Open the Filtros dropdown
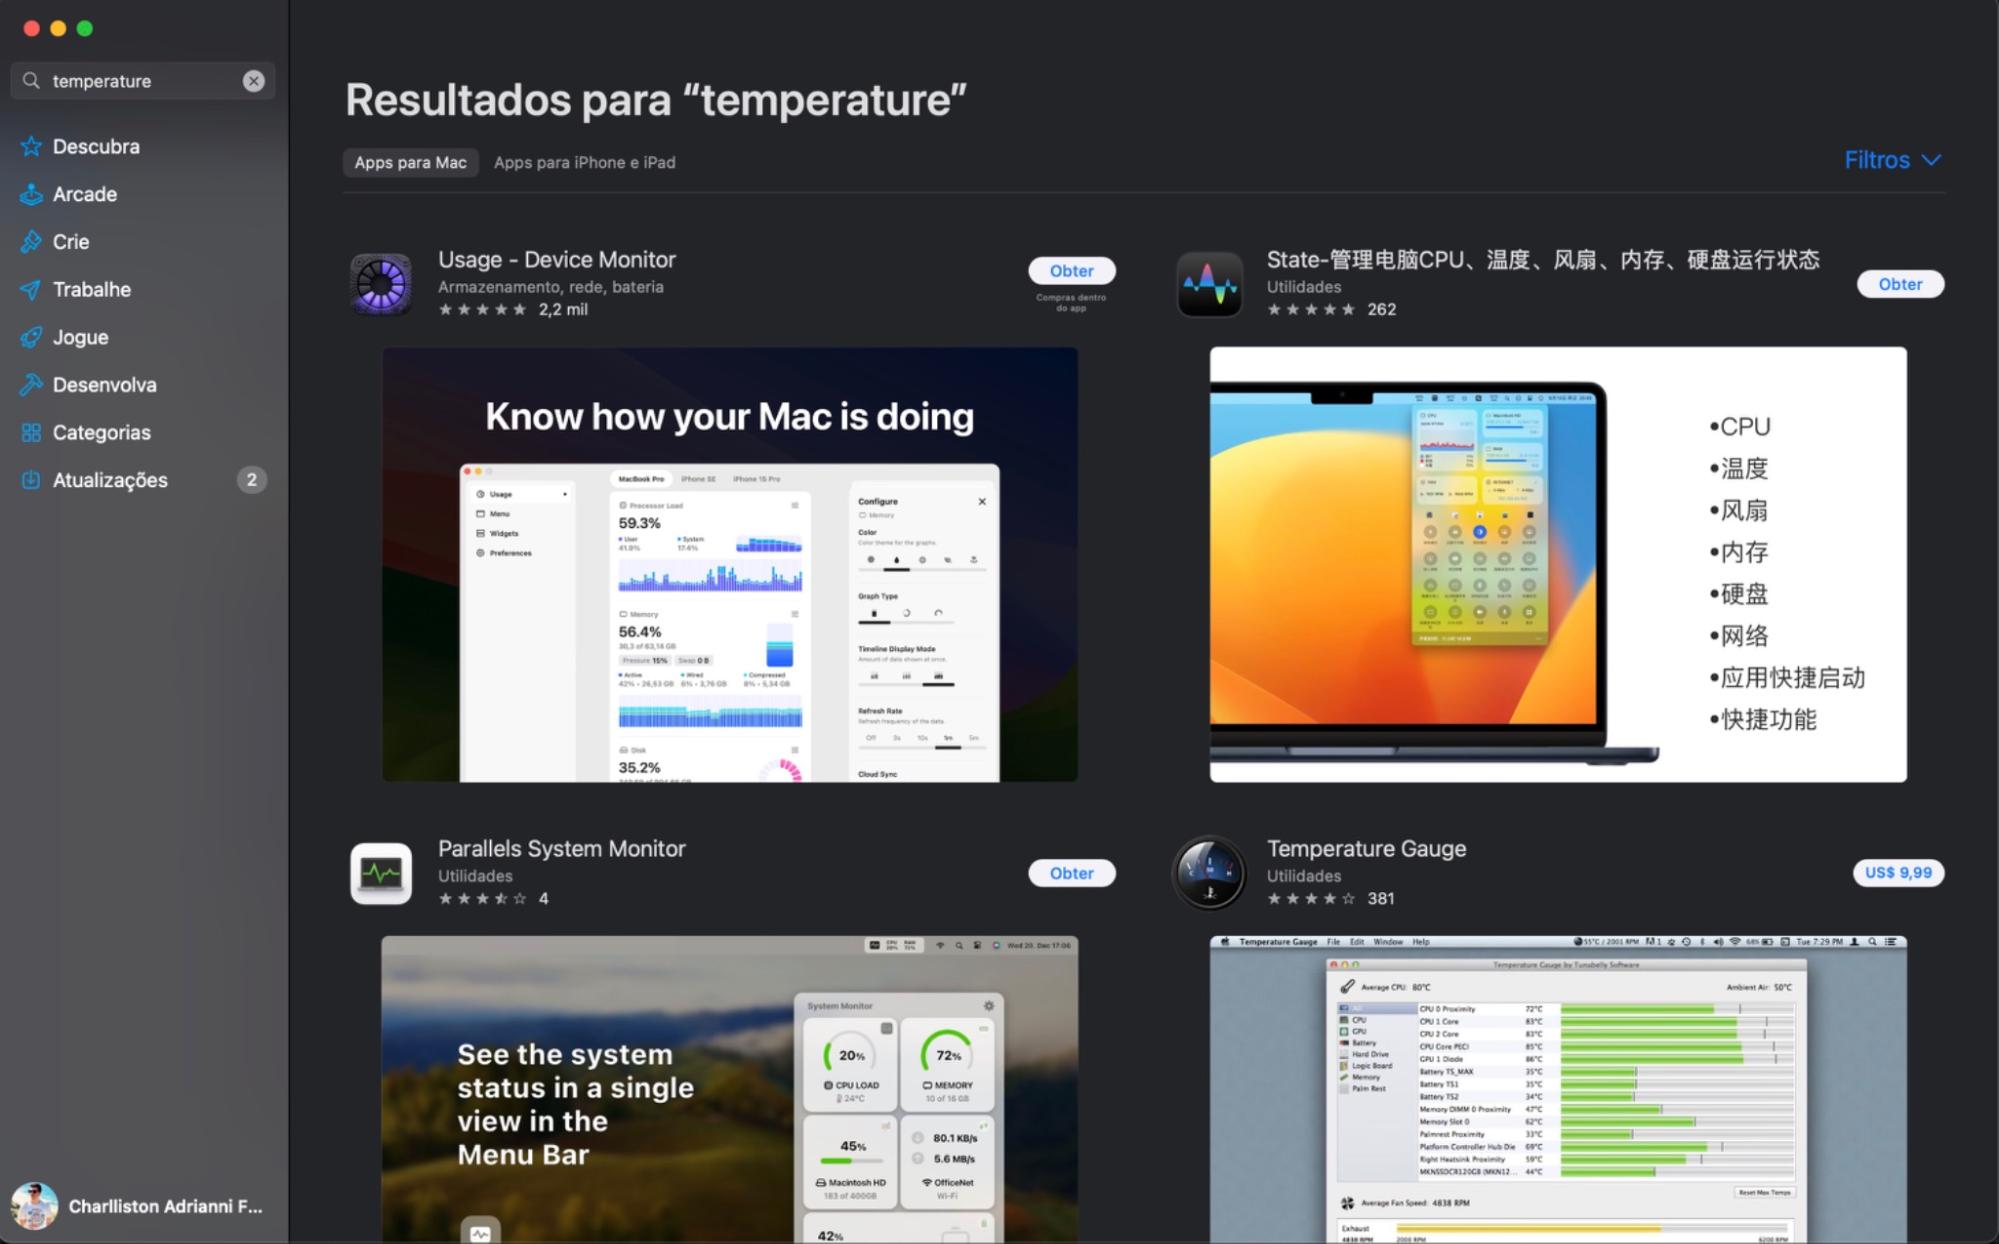Screen dimensions: 1999x1244 pos(1892,159)
